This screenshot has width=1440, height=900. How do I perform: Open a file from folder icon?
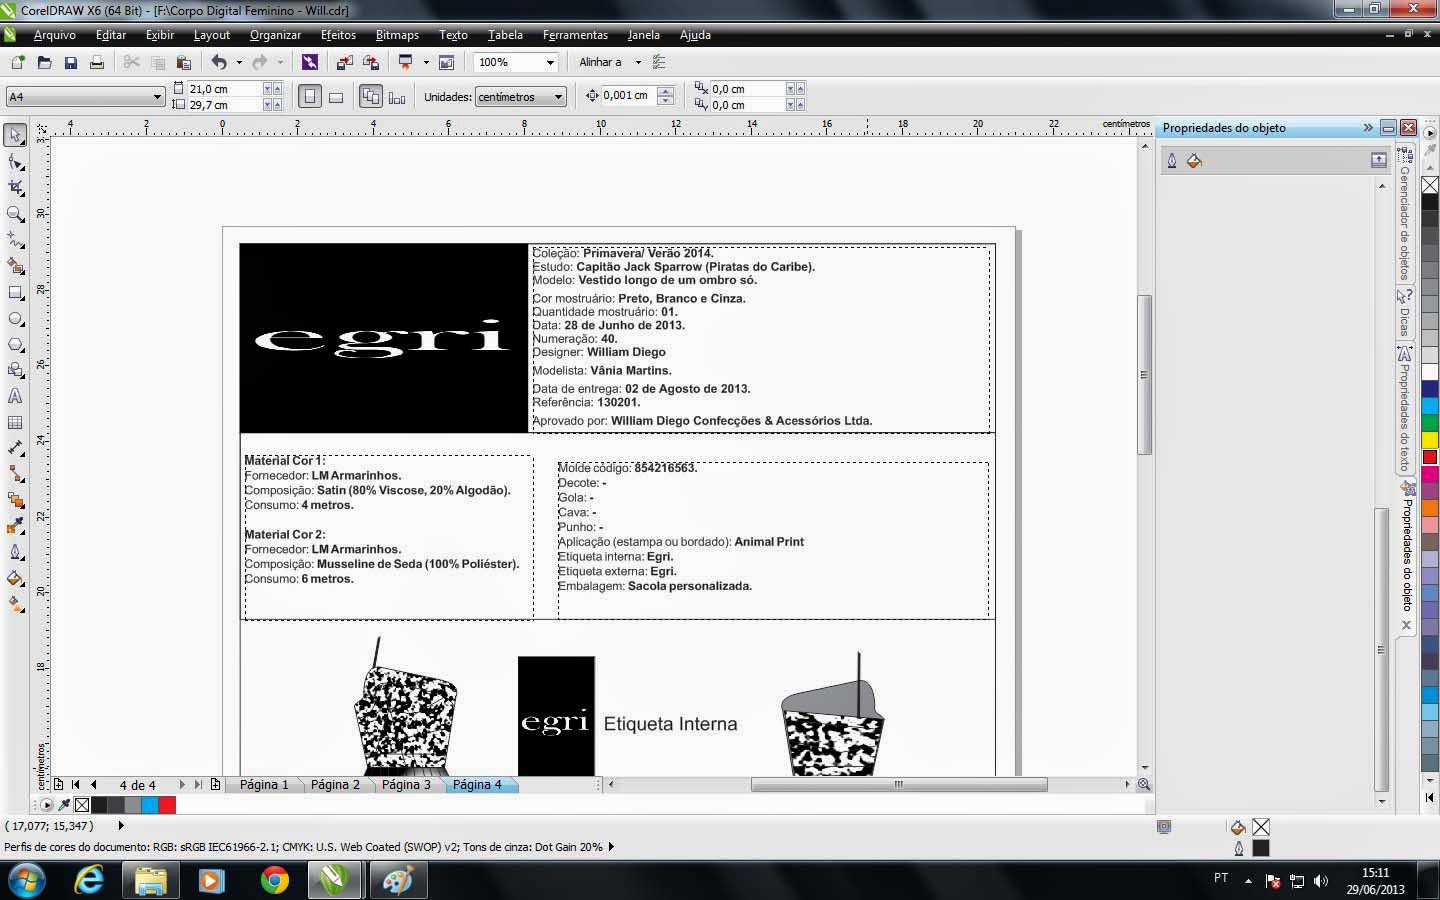[x=44, y=62]
